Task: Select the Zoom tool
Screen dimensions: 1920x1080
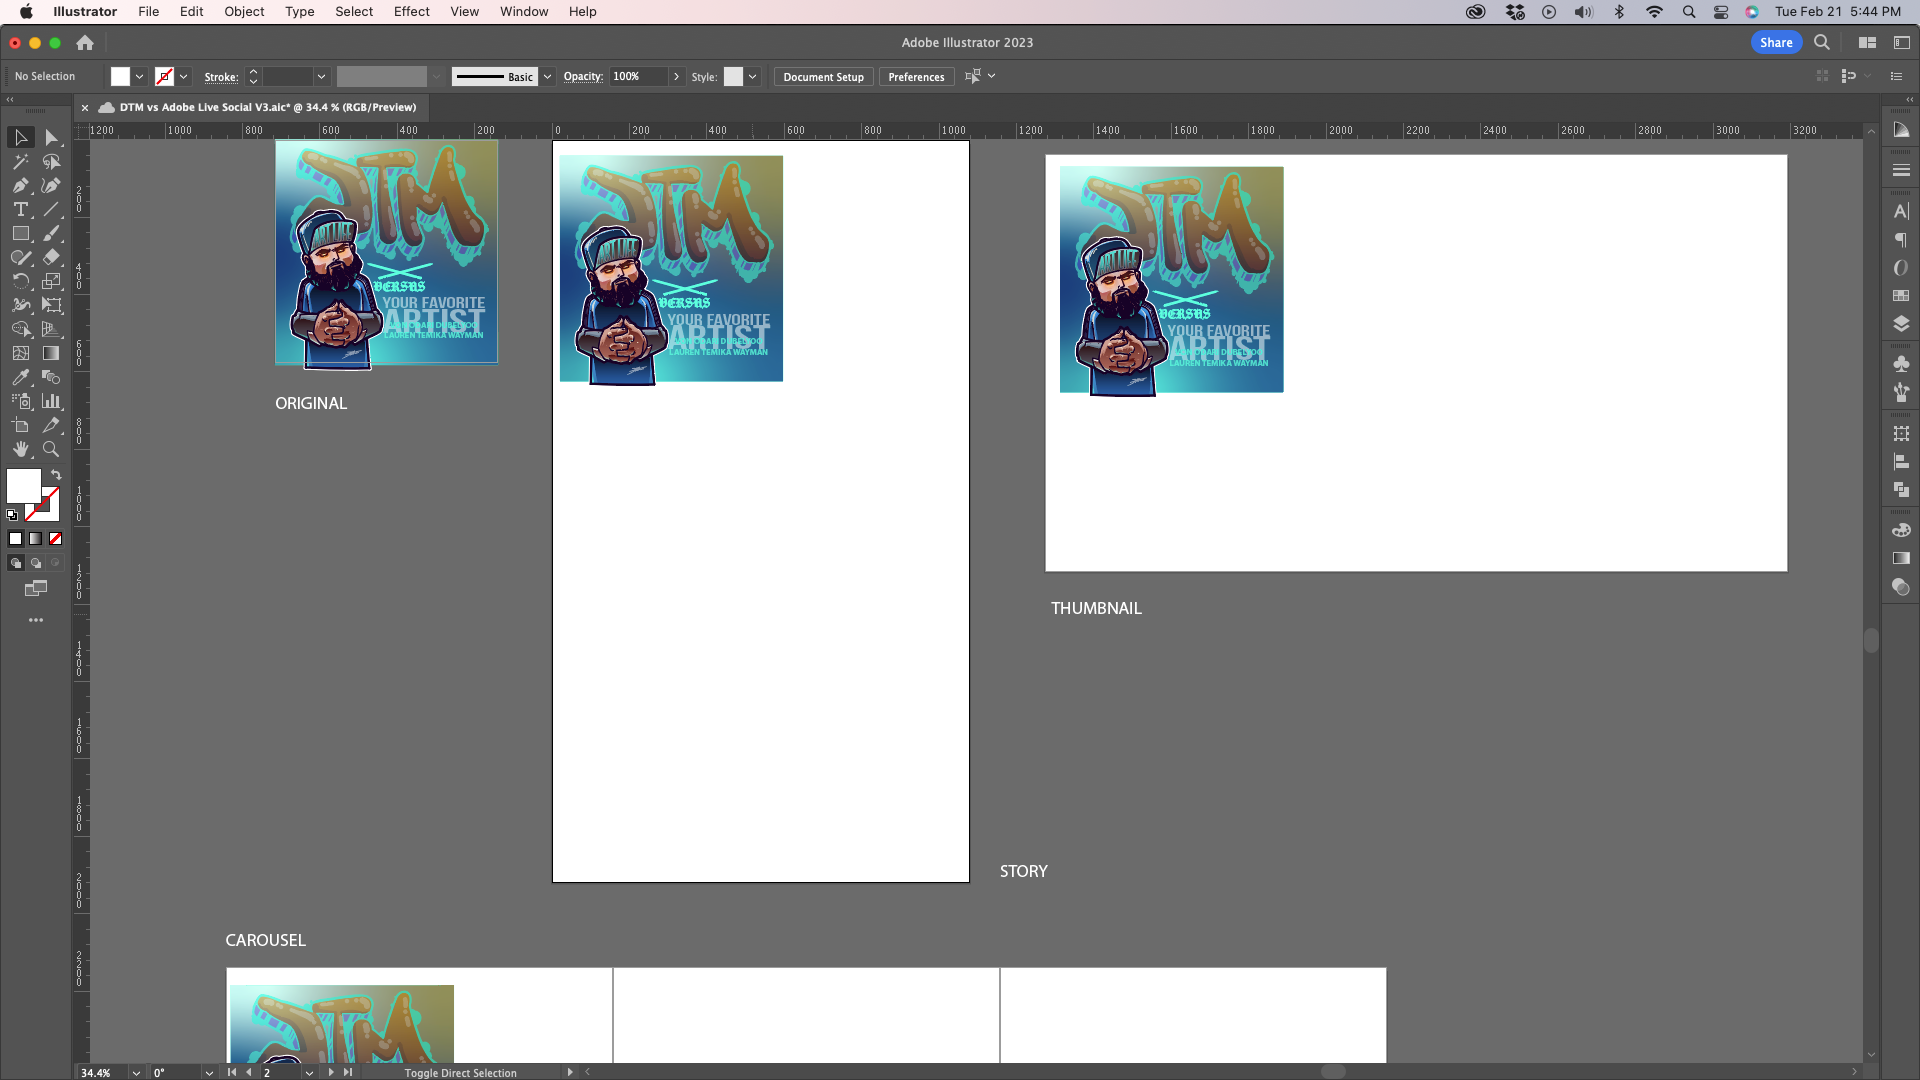Action: [51, 449]
